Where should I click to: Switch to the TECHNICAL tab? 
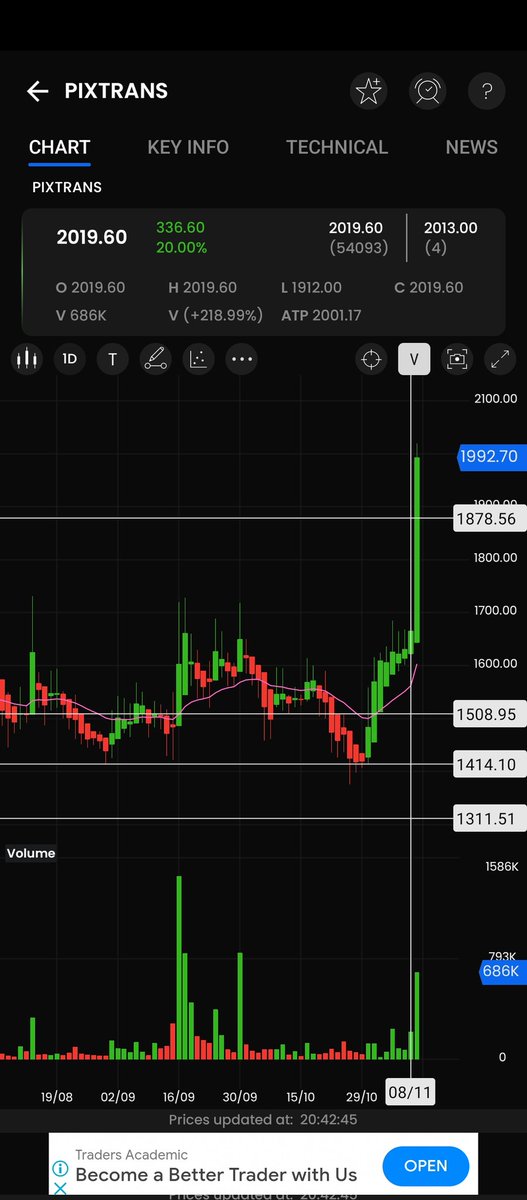[337, 147]
